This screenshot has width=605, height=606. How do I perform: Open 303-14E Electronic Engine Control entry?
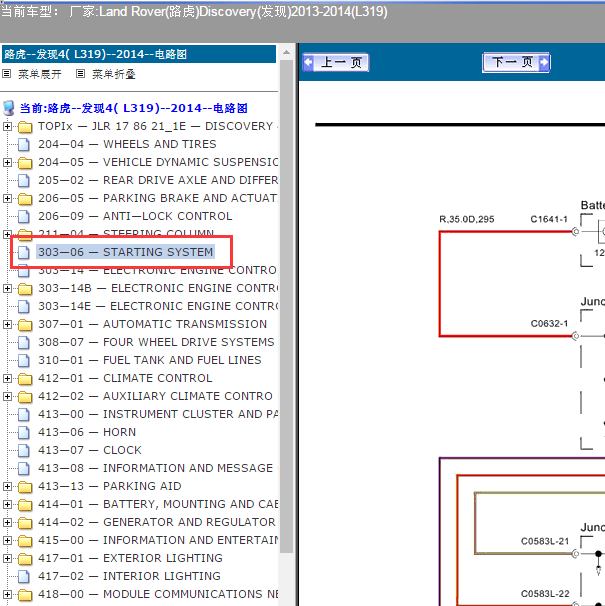[158, 306]
